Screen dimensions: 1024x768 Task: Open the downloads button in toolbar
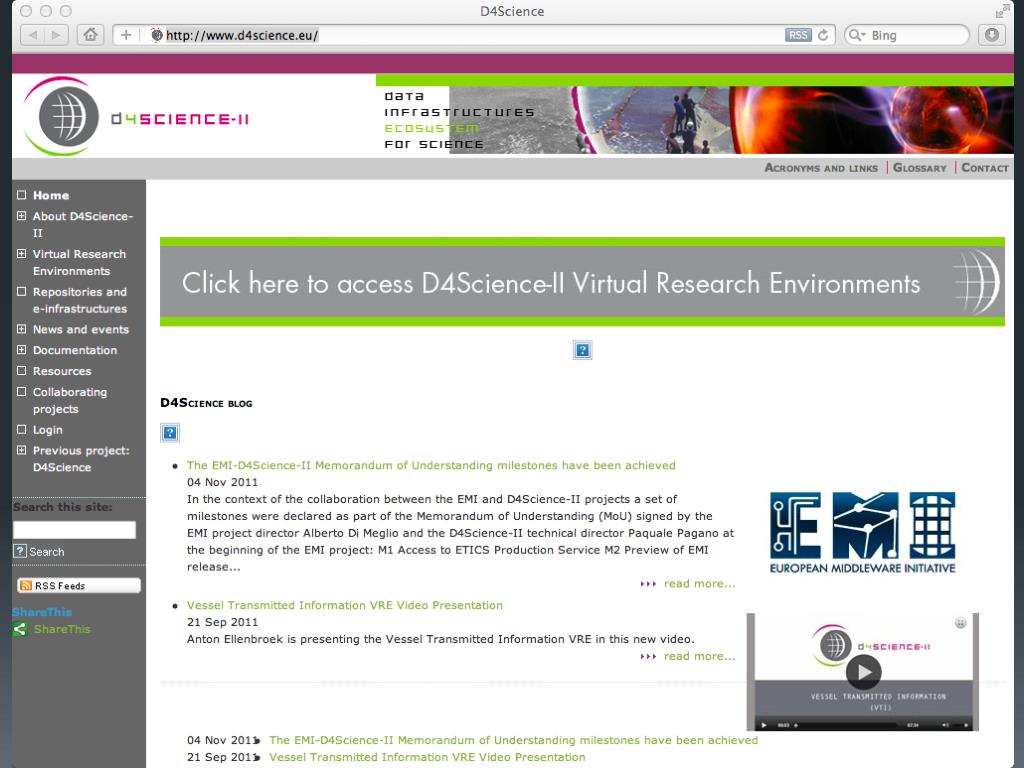tap(991, 35)
